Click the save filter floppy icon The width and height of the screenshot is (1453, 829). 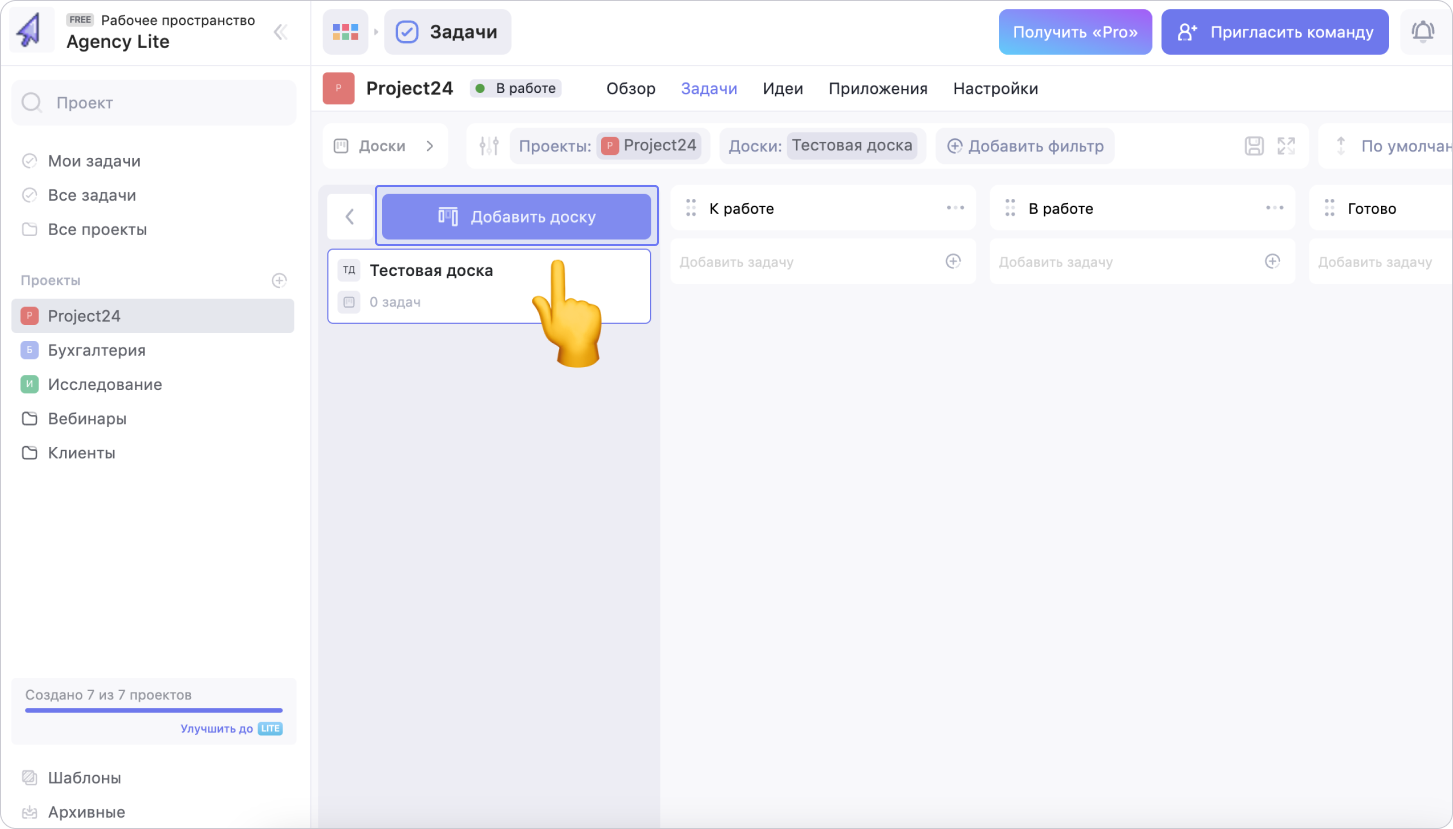(x=1254, y=146)
